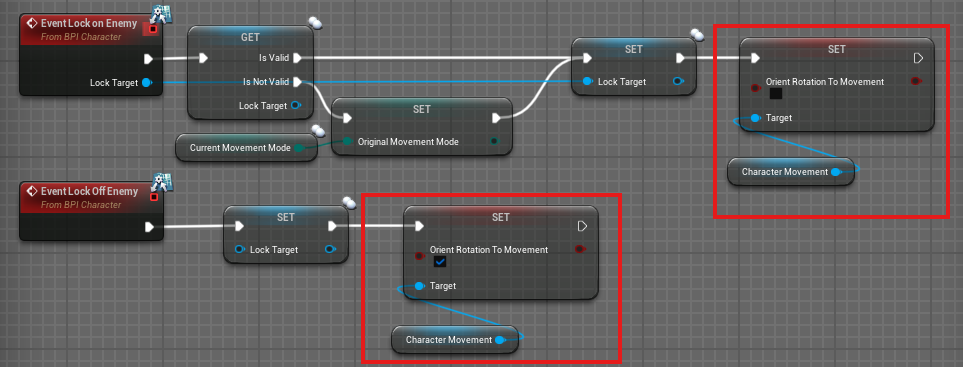
Task: Click the Event Lock Off Enemy diamond icon
Action: pos(33,192)
